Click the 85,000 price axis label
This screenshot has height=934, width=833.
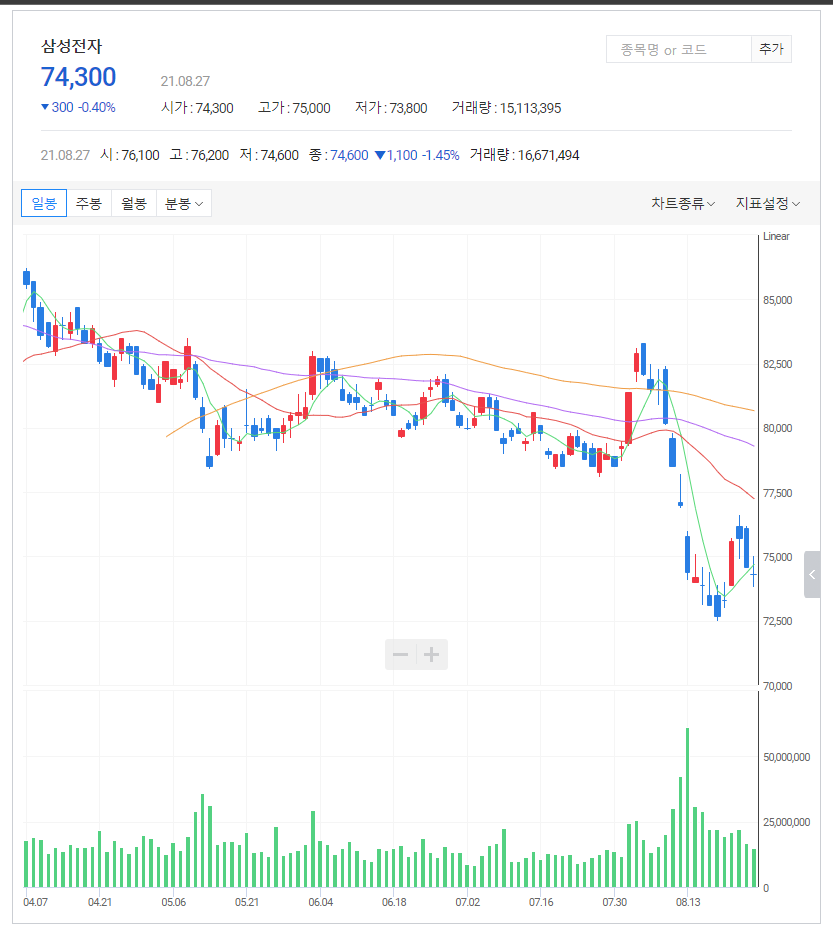click(x=778, y=300)
